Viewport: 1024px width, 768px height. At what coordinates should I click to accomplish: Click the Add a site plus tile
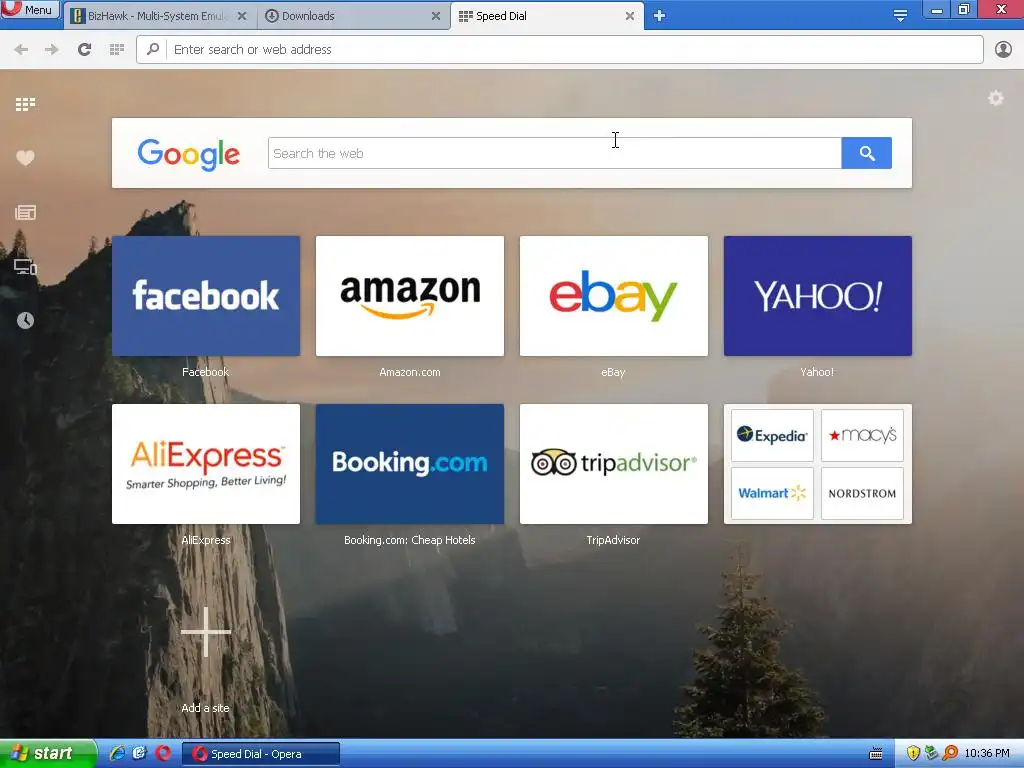point(206,632)
